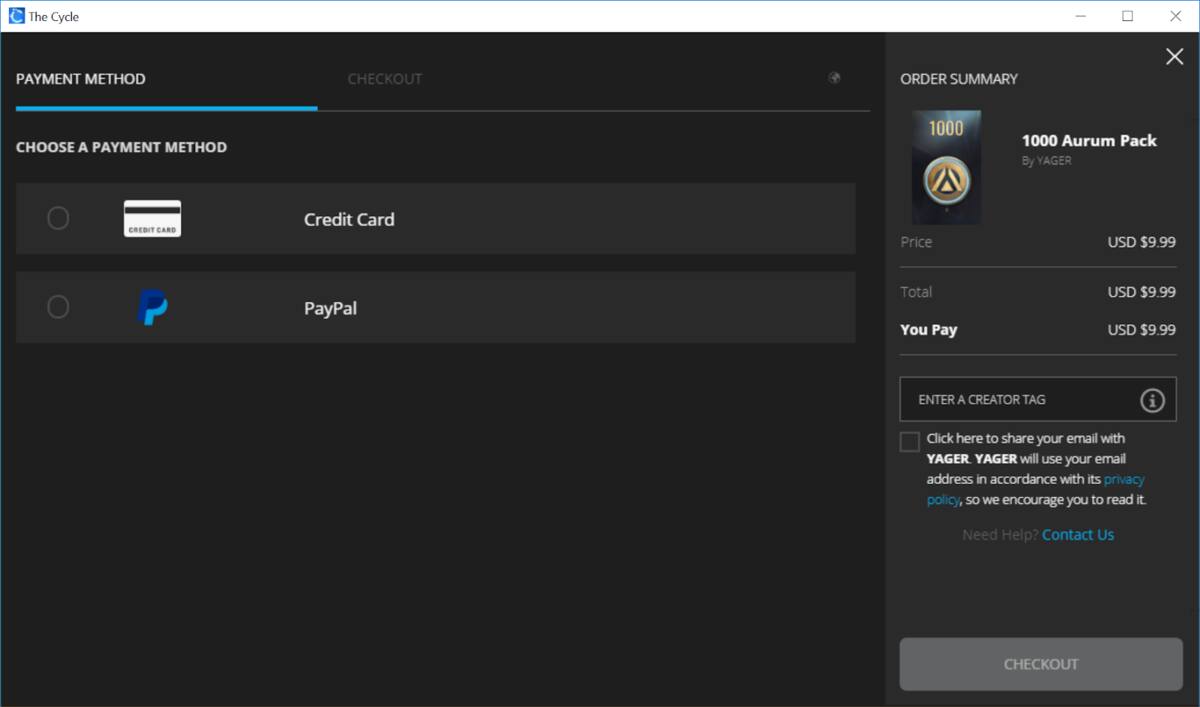This screenshot has height=707, width=1200.
Task: Click The Cycle app icon in title bar
Action: tap(16, 16)
